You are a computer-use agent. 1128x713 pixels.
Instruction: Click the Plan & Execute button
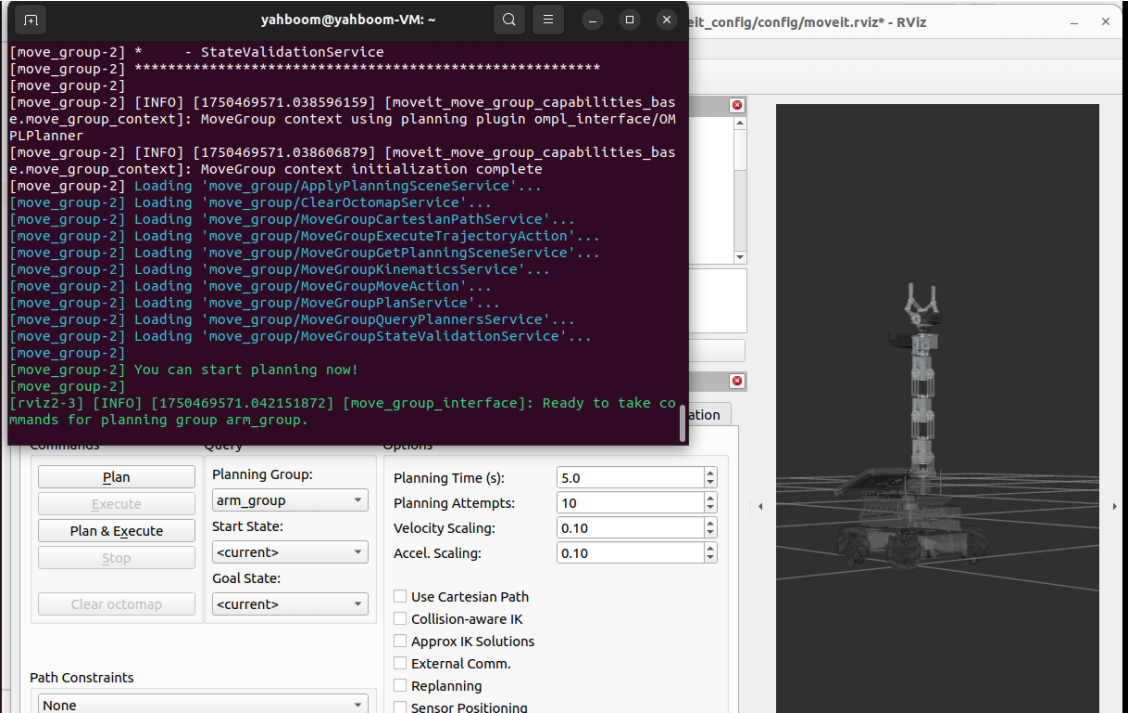coord(117,531)
